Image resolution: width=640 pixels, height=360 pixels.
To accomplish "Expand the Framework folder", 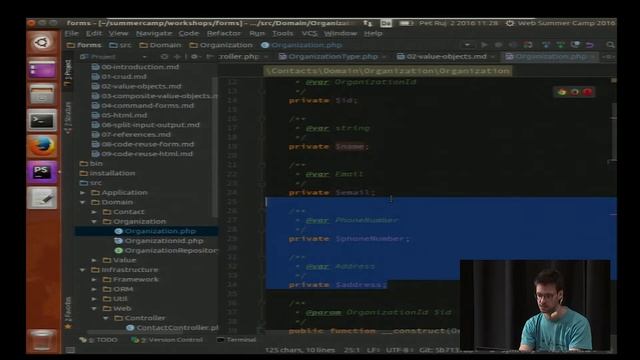I will [x=94, y=280].
